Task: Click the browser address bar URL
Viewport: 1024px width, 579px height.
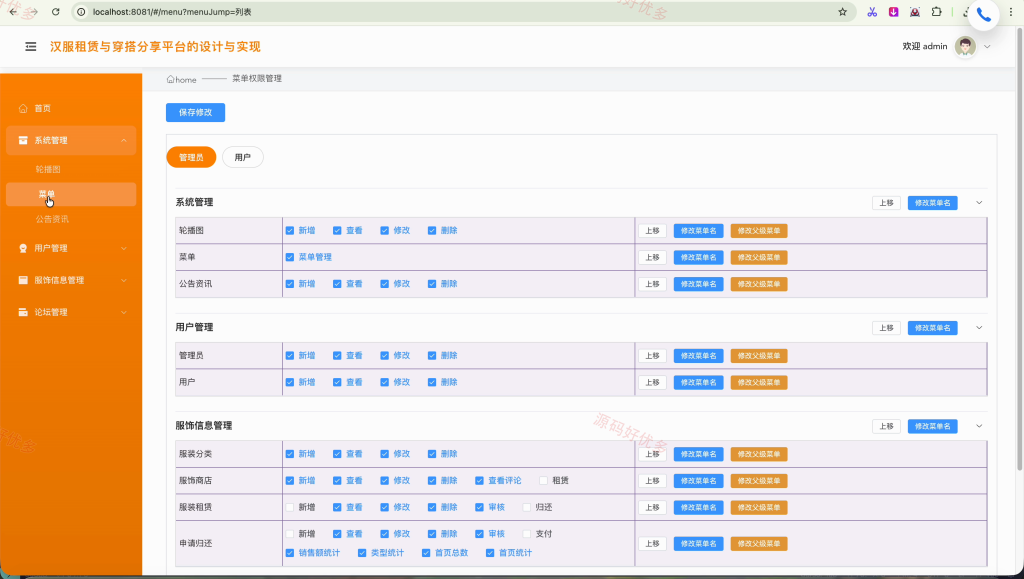Action: [x=172, y=12]
